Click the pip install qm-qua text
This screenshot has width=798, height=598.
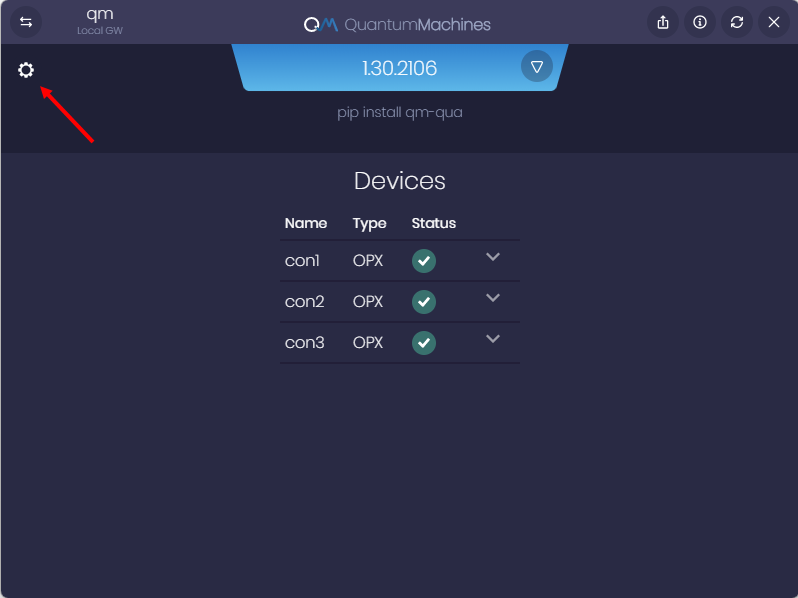point(399,112)
